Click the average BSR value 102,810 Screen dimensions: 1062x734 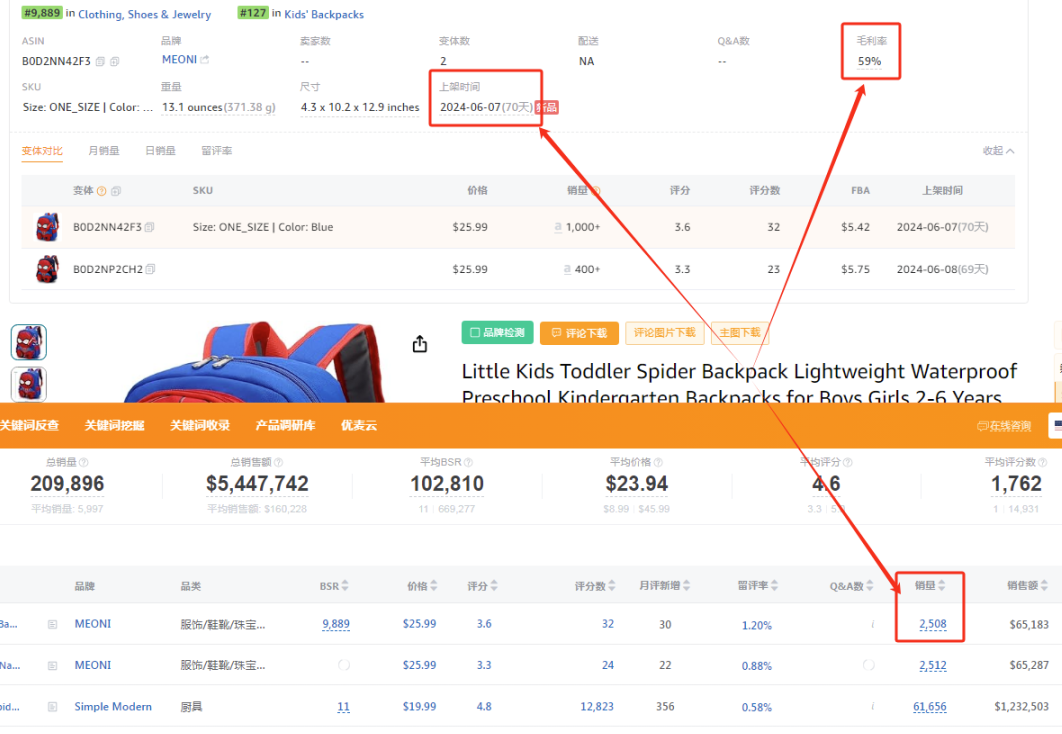[447, 483]
